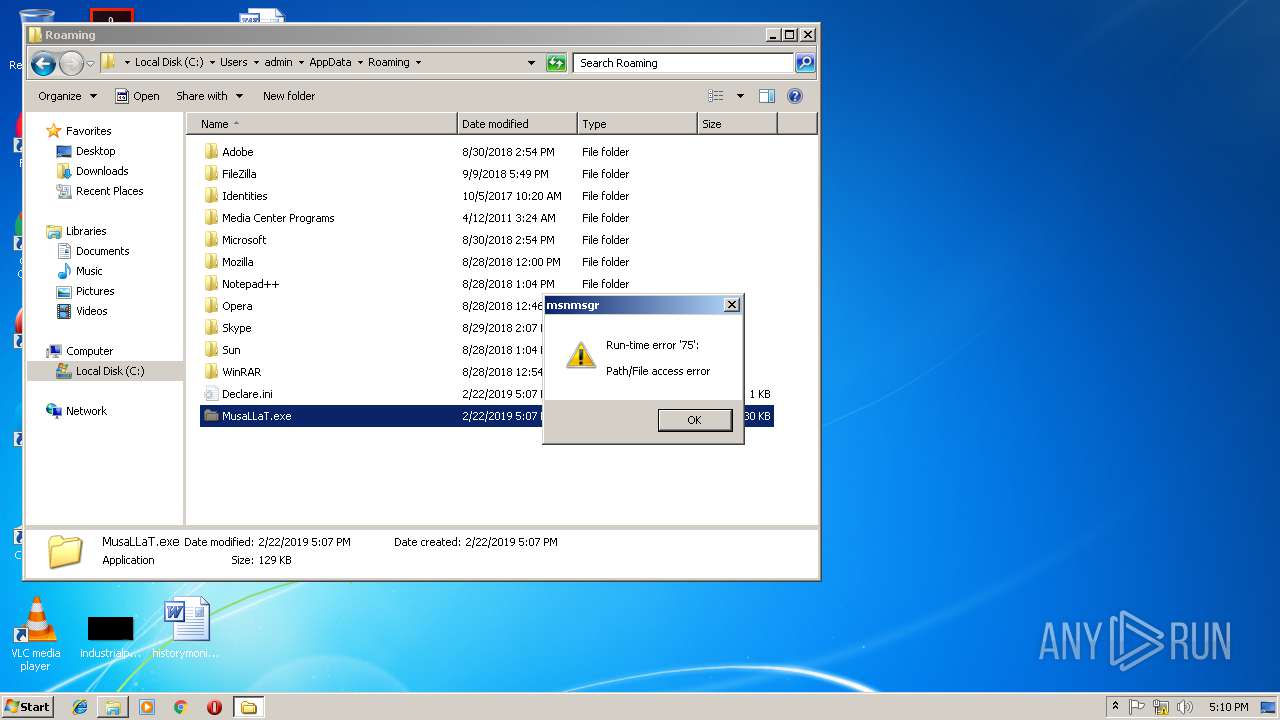Launch Internet Explorer from taskbar
1280x720 pixels.
click(80, 707)
